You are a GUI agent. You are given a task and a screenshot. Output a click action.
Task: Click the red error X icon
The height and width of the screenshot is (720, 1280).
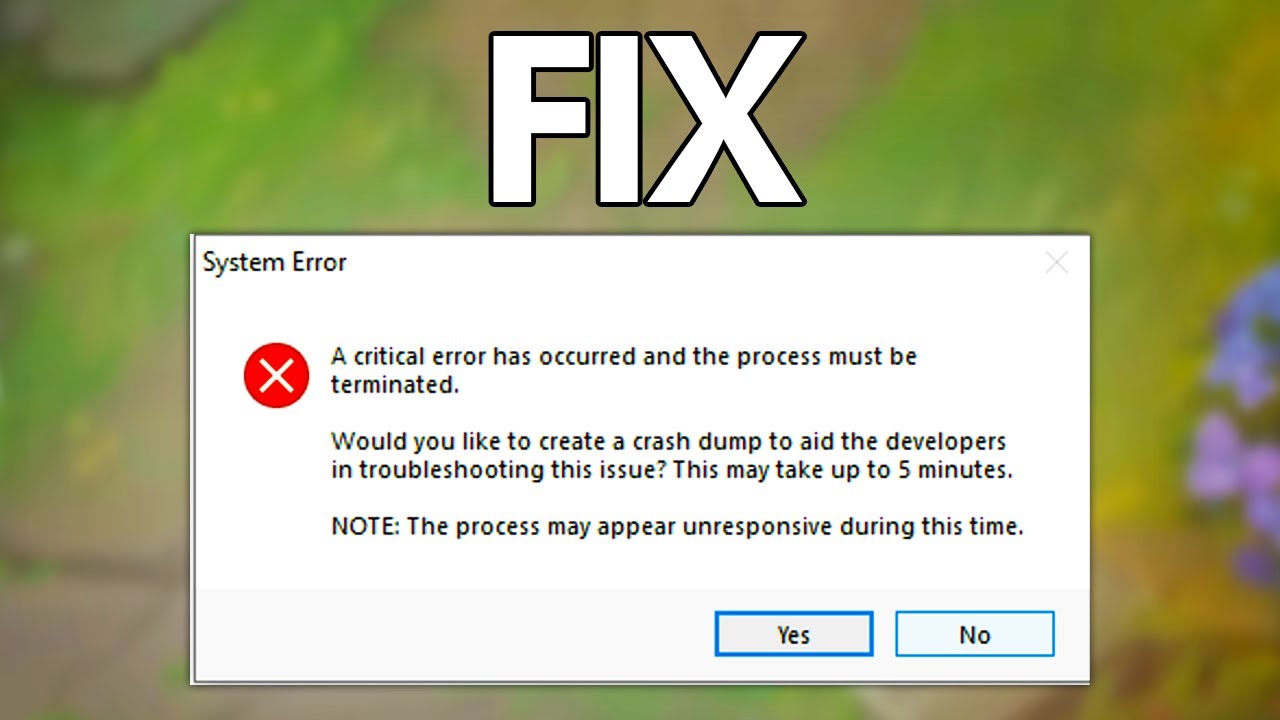276,375
